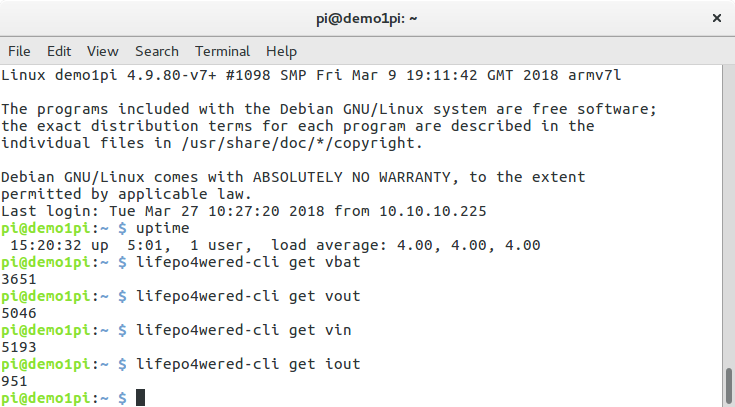Click the vbat output value 3651
The width and height of the screenshot is (735, 407).
19,279
